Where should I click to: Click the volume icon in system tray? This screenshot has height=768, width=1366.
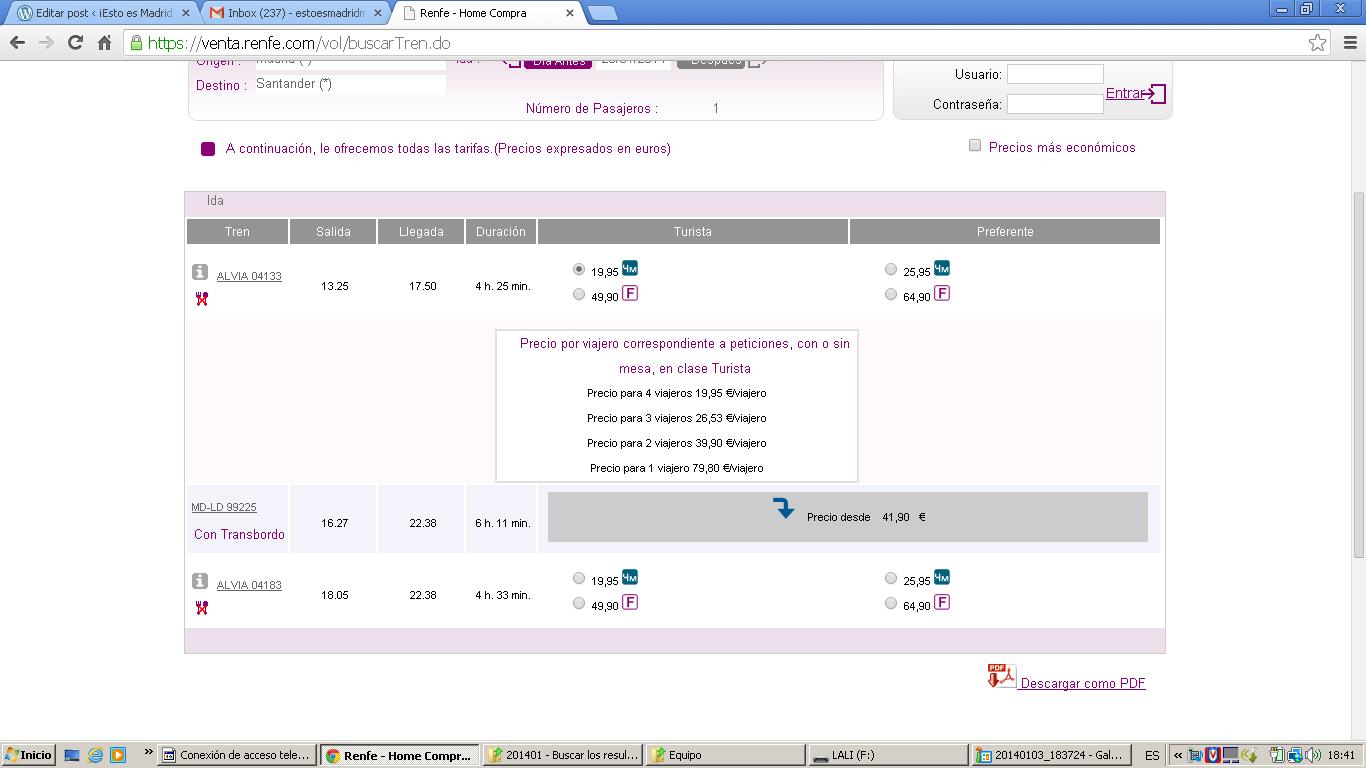tap(1313, 755)
